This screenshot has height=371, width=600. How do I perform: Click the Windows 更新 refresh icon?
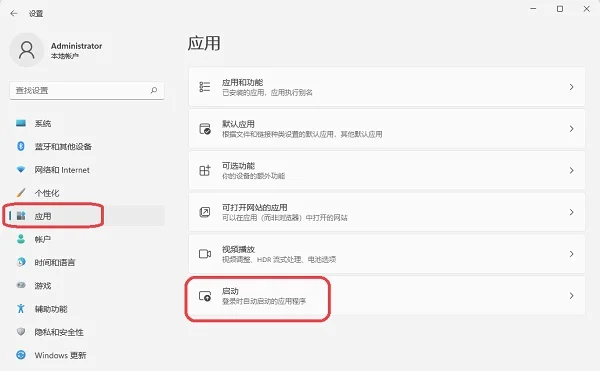[21, 355]
